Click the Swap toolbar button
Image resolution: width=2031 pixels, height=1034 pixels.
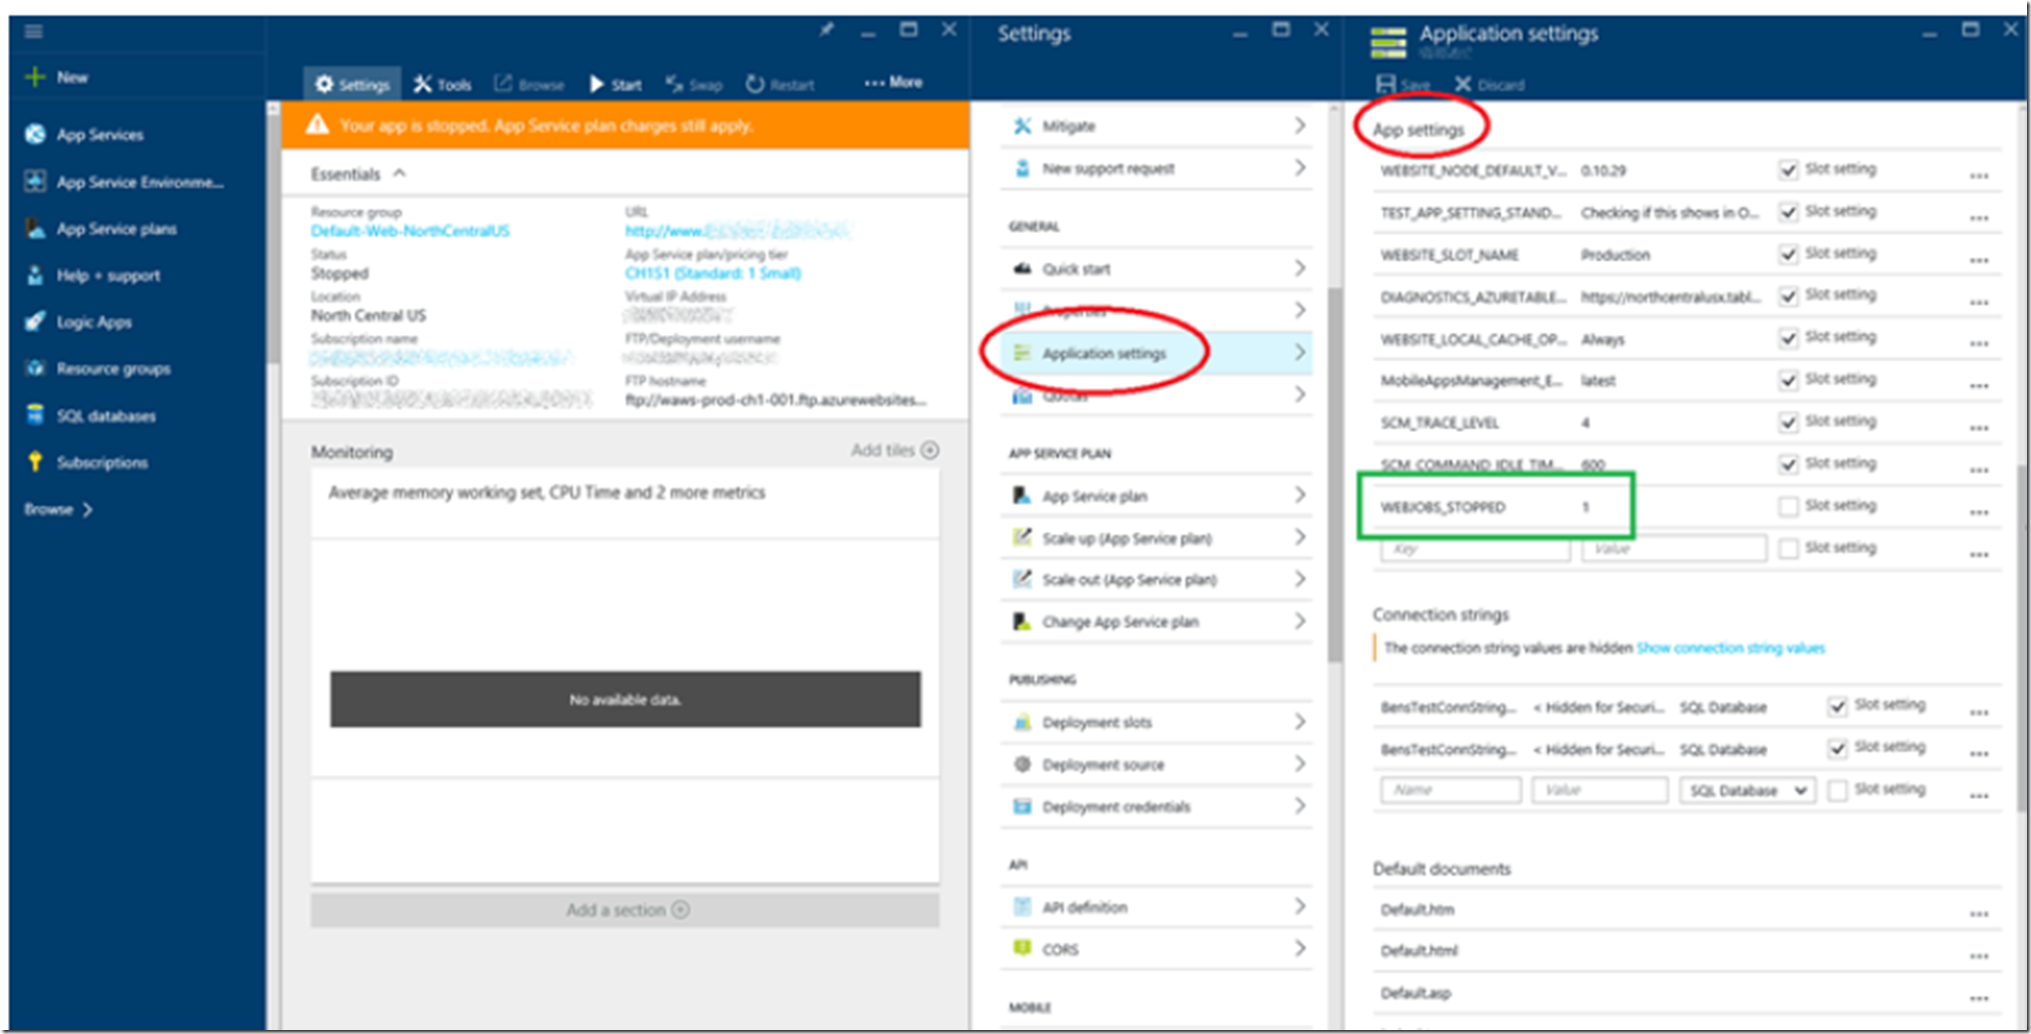pos(694,85)
